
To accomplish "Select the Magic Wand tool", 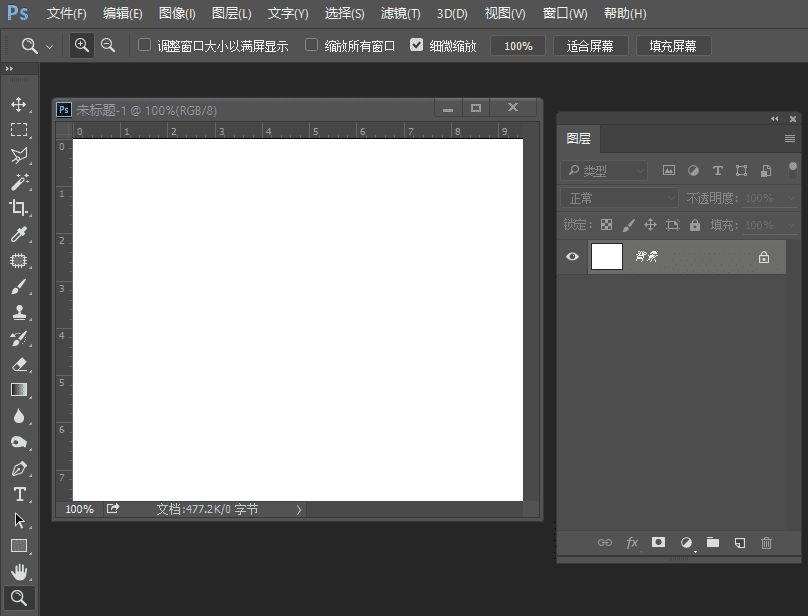I will [x=19, y=182].
